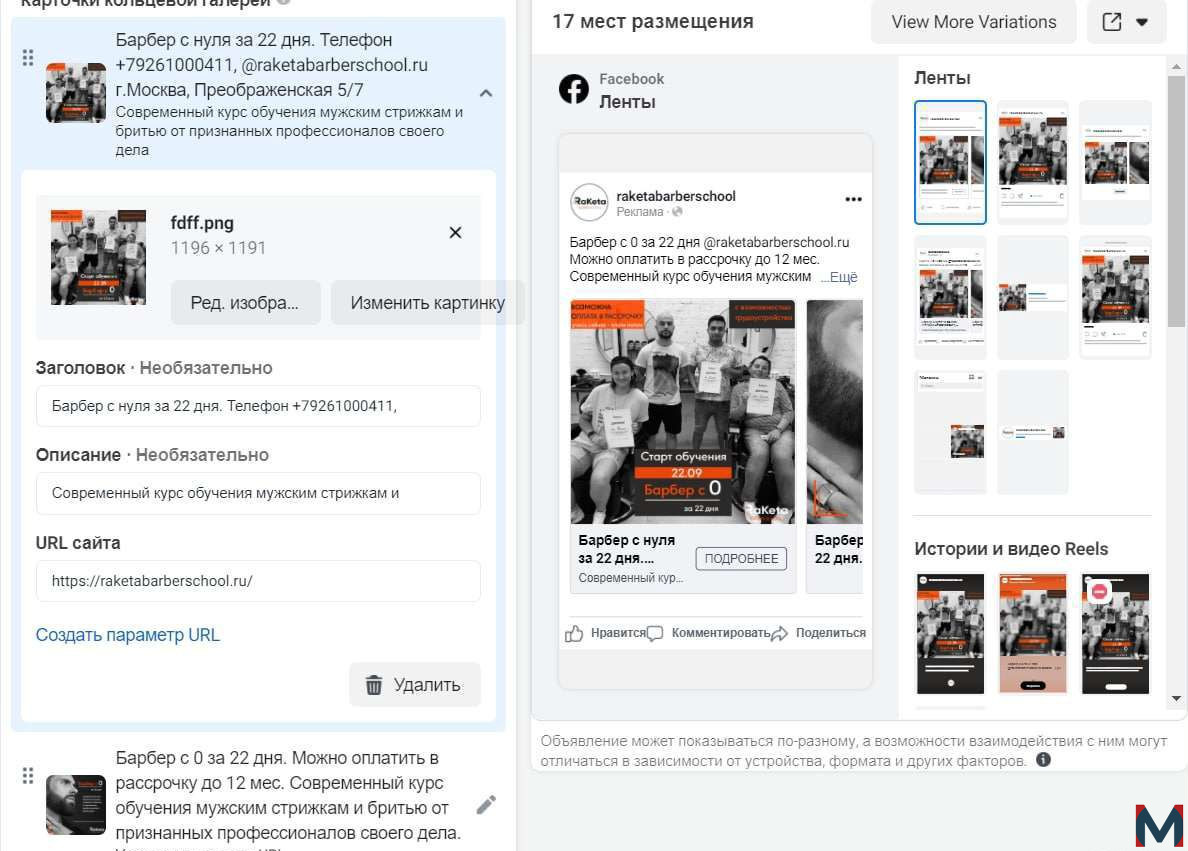Viewport: 1188px width, 851px height.
Task: Click the ПОДРОБНЕЕ call-to-action button
Action: [x=741, y=558]
